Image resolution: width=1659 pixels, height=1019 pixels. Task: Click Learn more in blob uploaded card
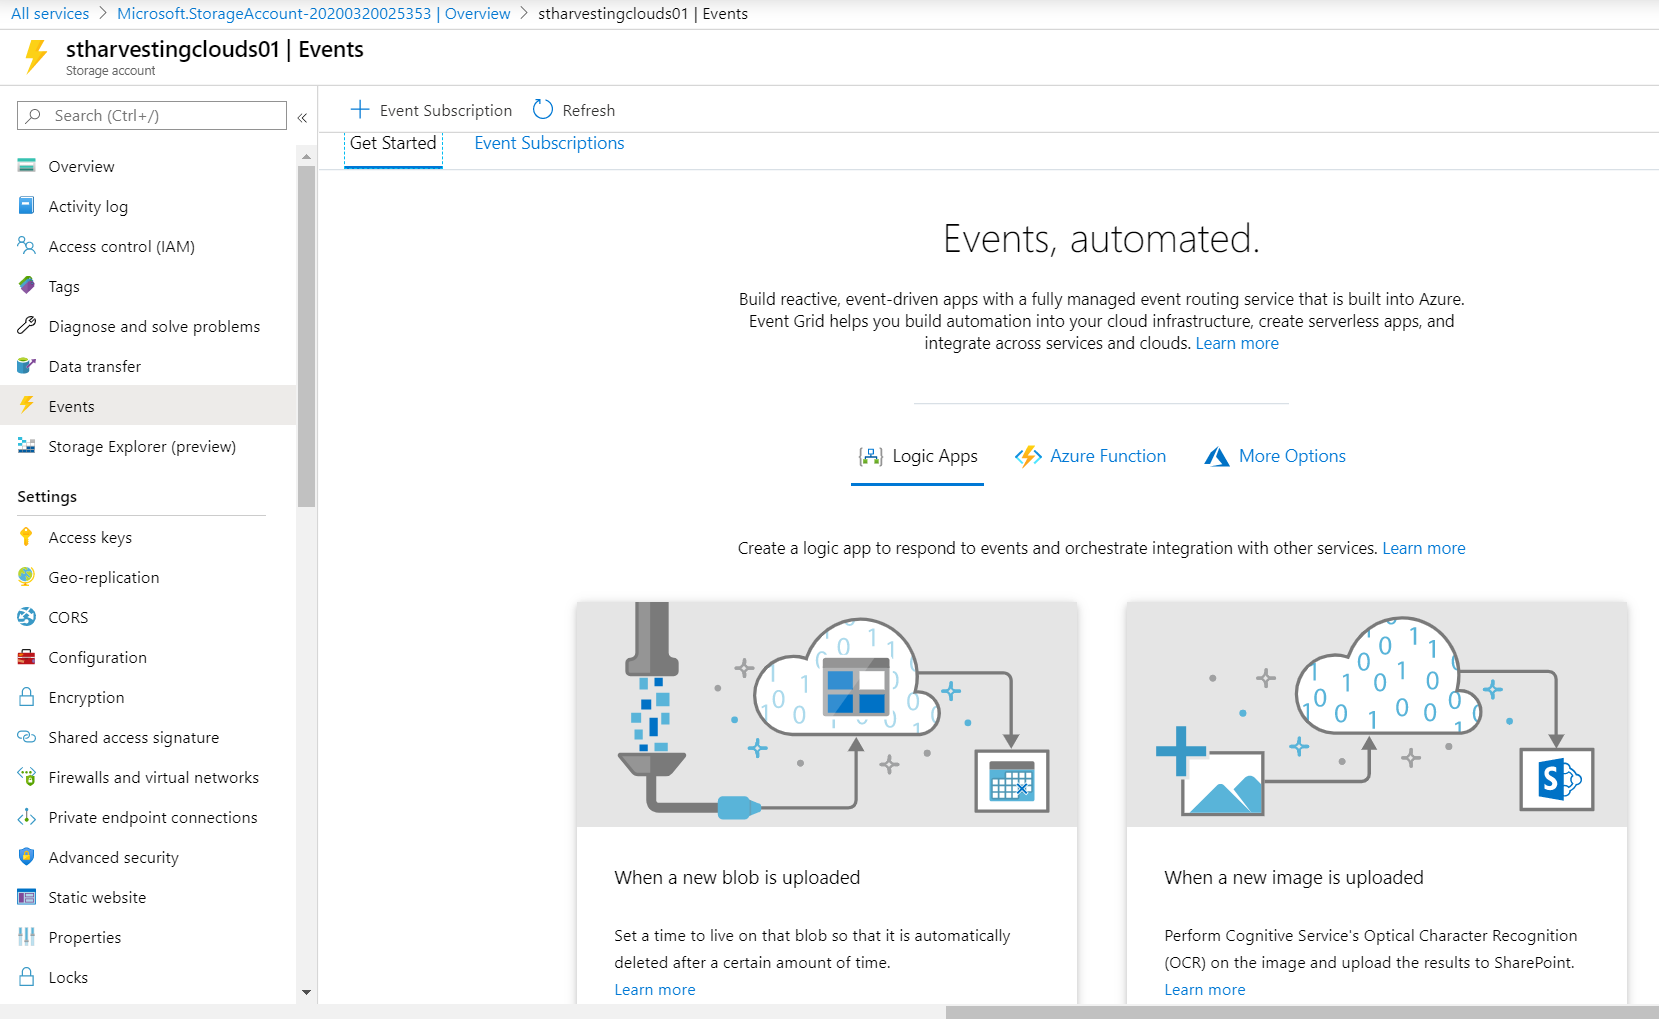pos(655,989)
